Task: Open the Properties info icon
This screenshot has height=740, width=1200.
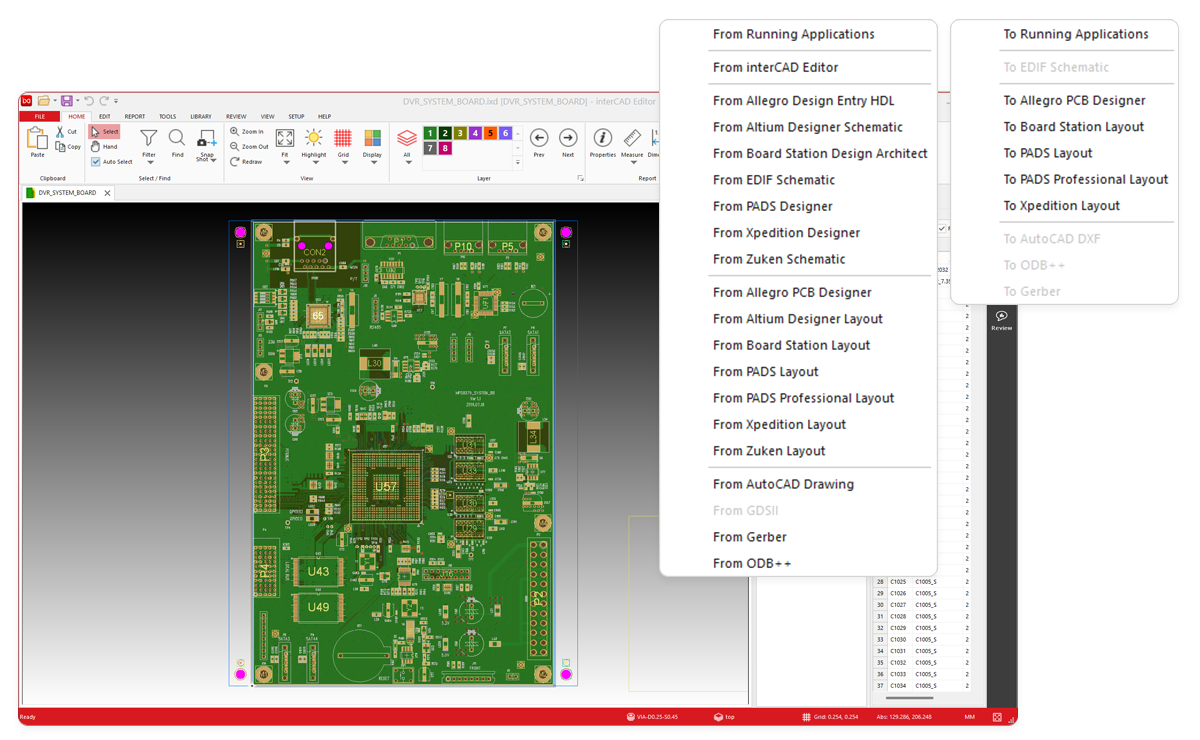Action: [x=602, y=138]
